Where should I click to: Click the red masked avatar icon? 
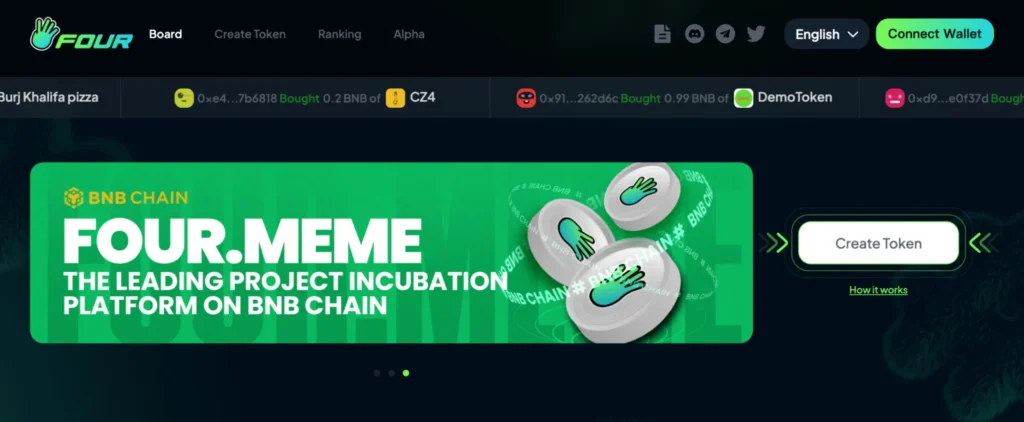[x=526, y=98]
